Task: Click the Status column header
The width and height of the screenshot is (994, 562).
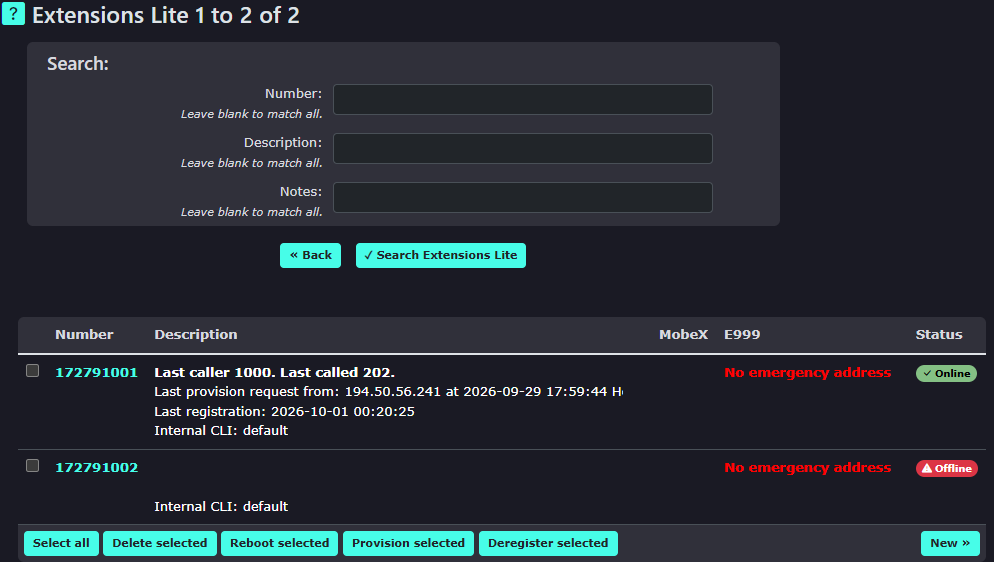Action: pyautogui.click(x=939, y=335)
